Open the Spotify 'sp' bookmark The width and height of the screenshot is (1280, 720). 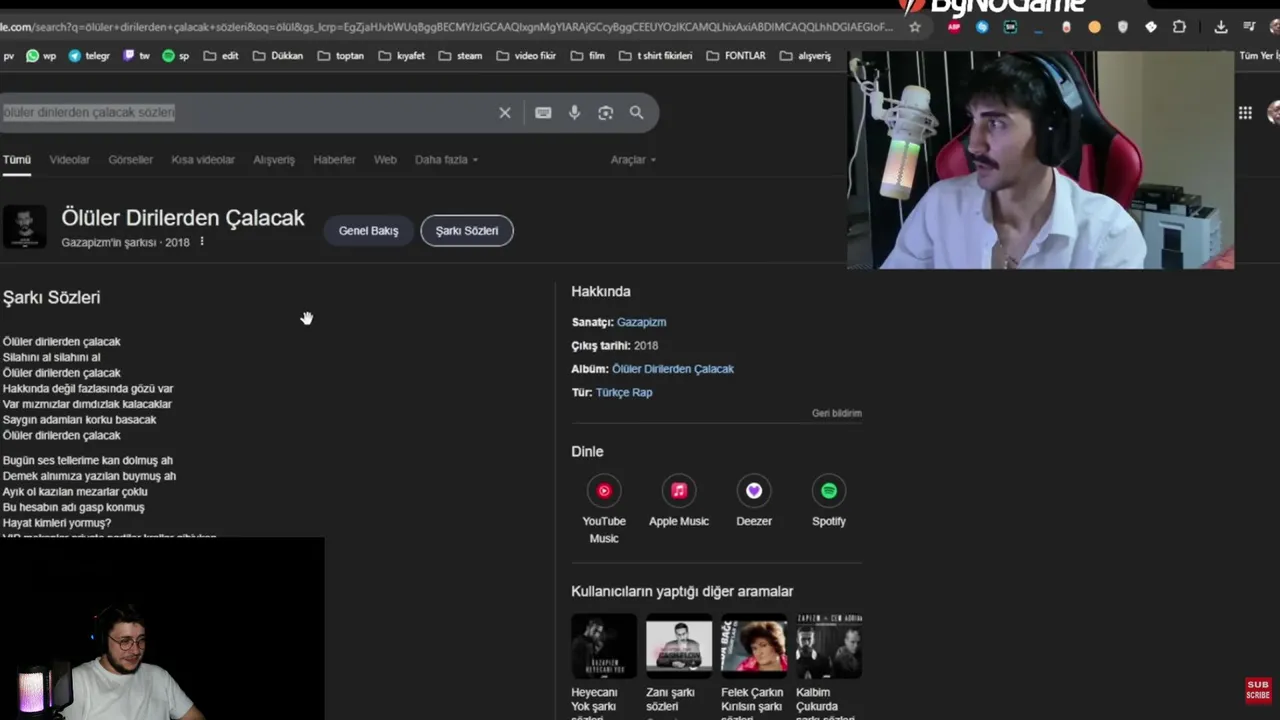point(176,56)
